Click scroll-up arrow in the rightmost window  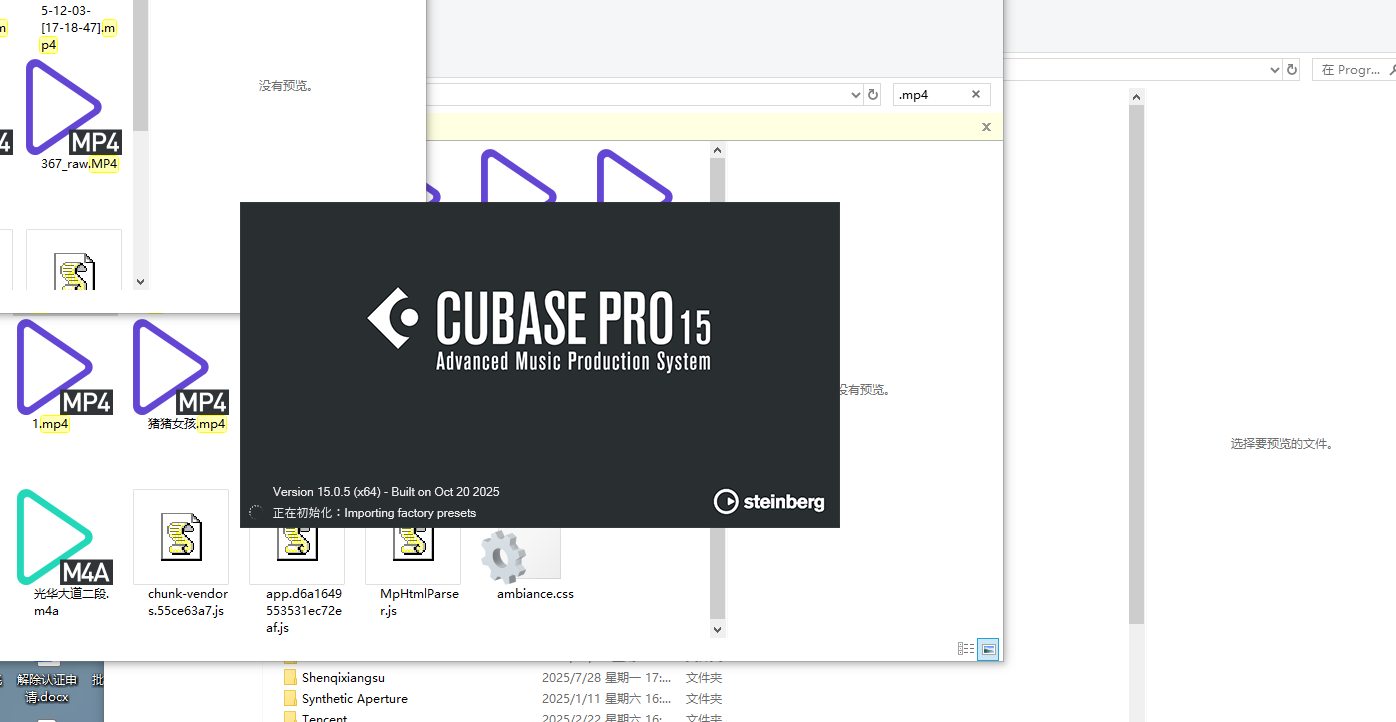pyautogui.click(x=1136, y=97)
